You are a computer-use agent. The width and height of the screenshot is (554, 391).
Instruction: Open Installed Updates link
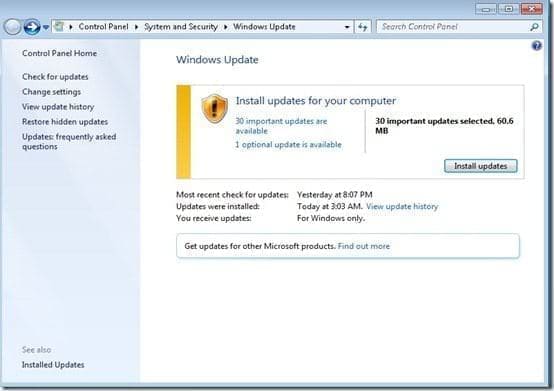click(53, 365)
